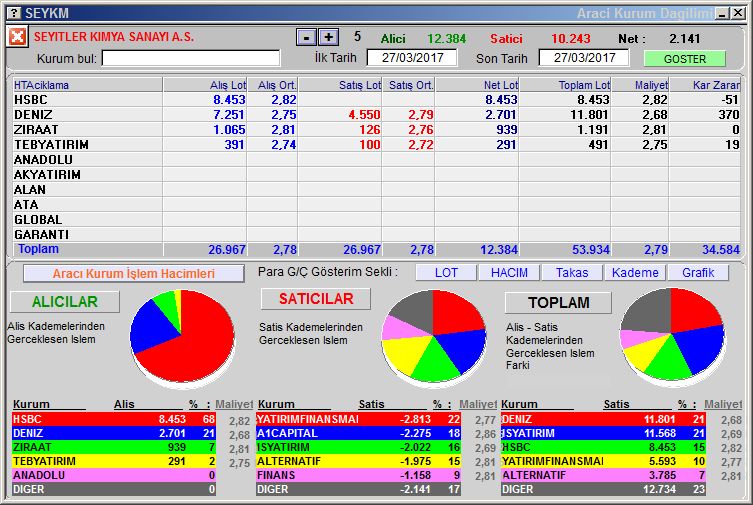This screenshot has height=505, width=753.
Task: Open the Grafik view
Action: [x=698, y=273]
